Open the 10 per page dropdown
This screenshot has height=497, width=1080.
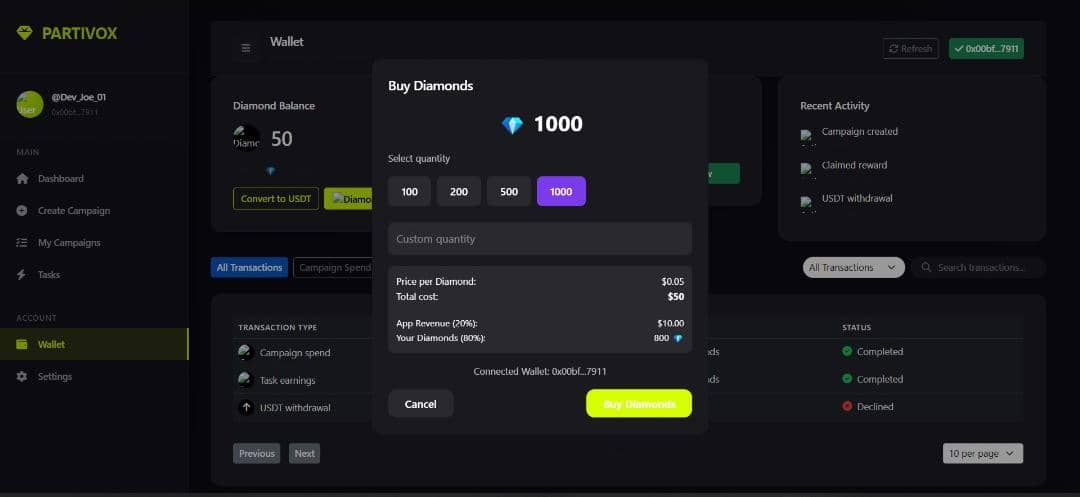coord(982,454)
